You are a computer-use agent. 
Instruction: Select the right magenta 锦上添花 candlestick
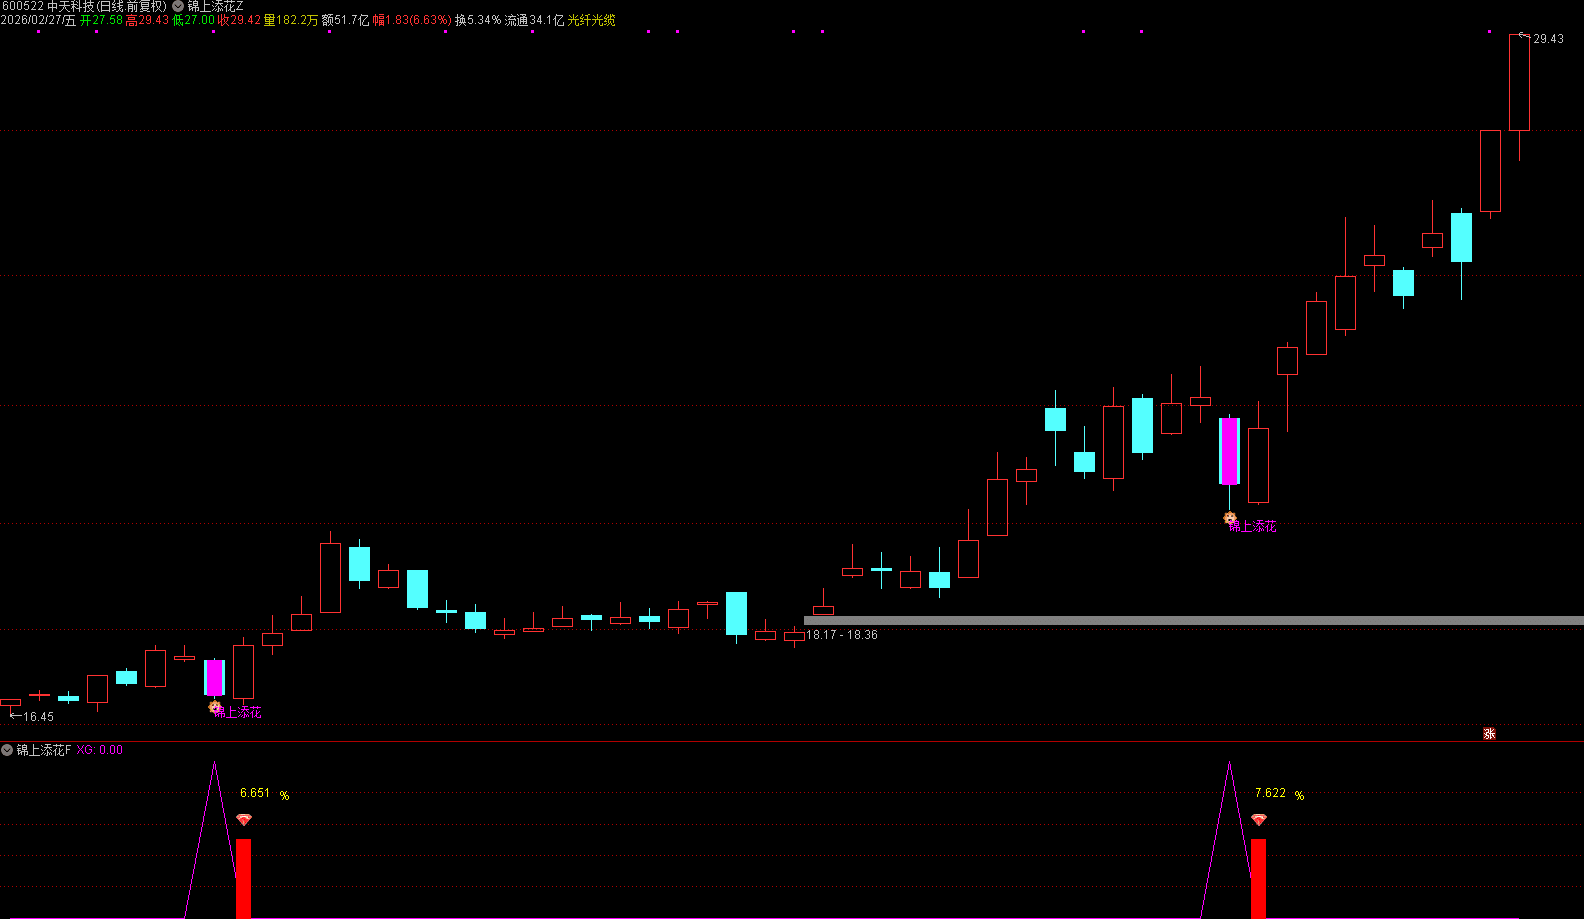tap(1229, 451)
